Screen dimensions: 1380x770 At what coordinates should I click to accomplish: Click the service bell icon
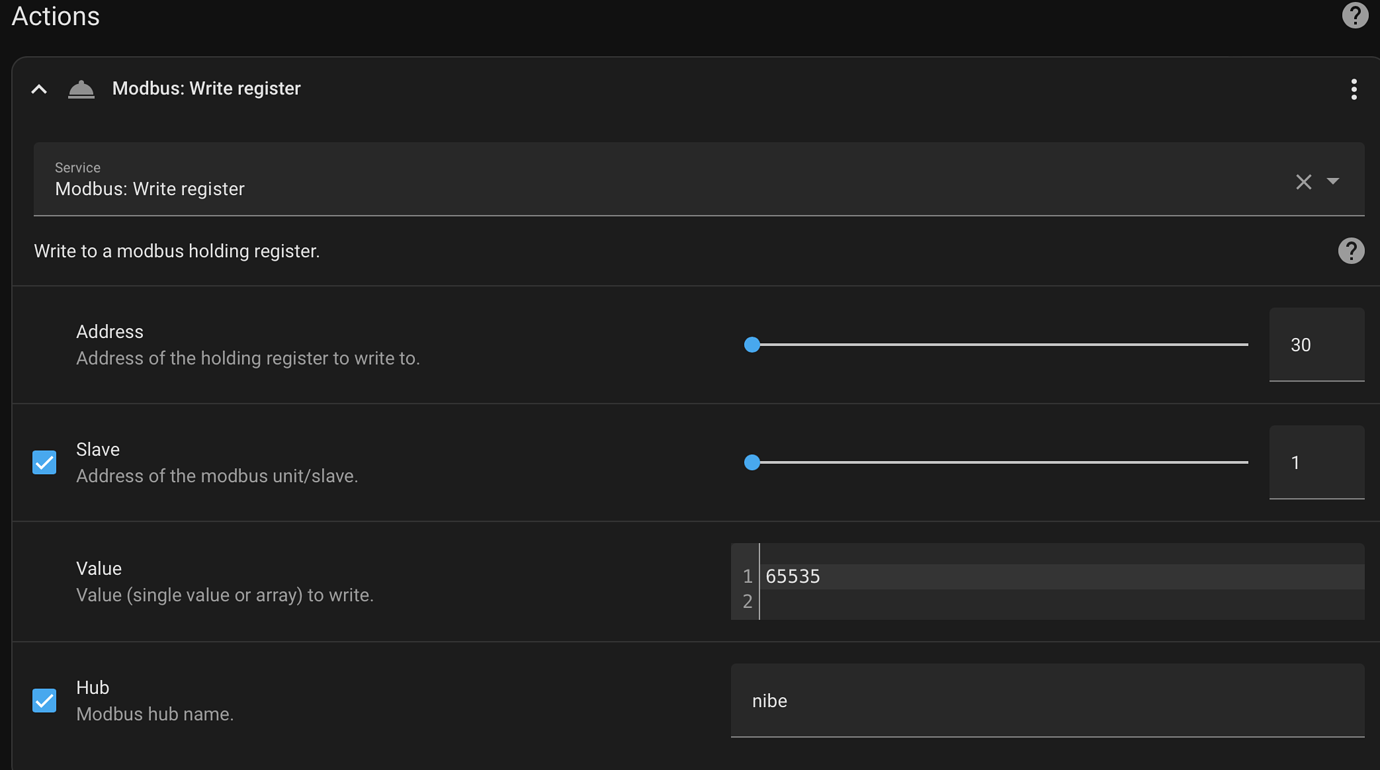(81, 89)
